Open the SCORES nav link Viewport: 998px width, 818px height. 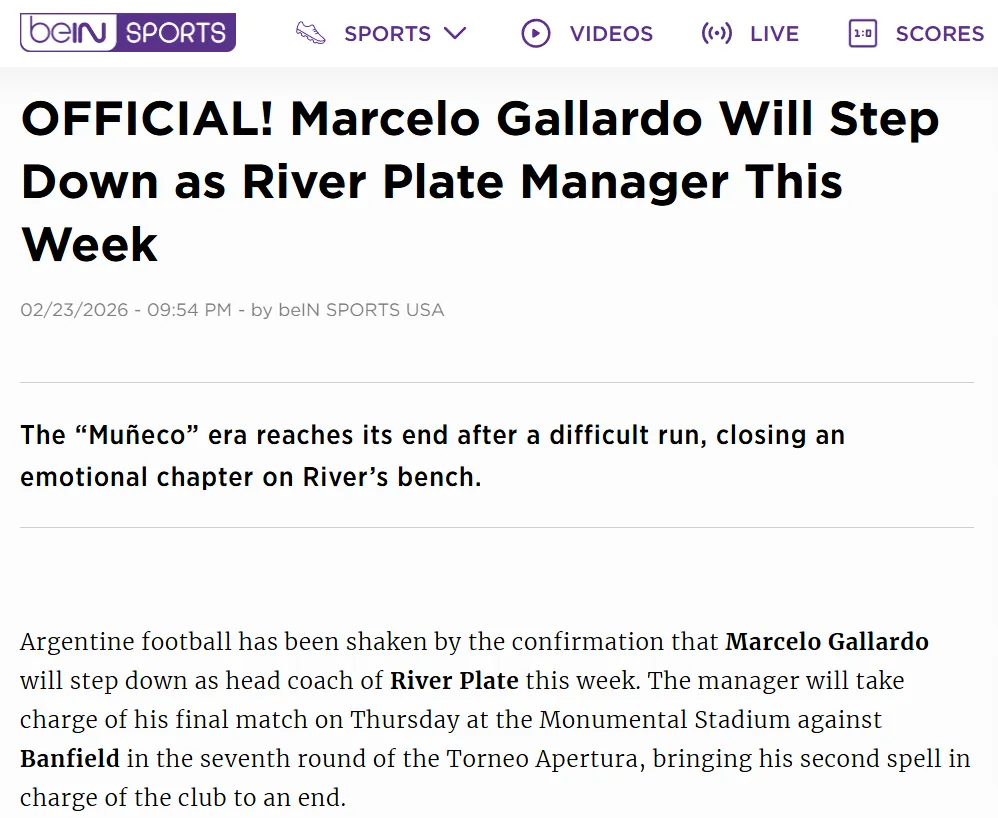point(940,34)
